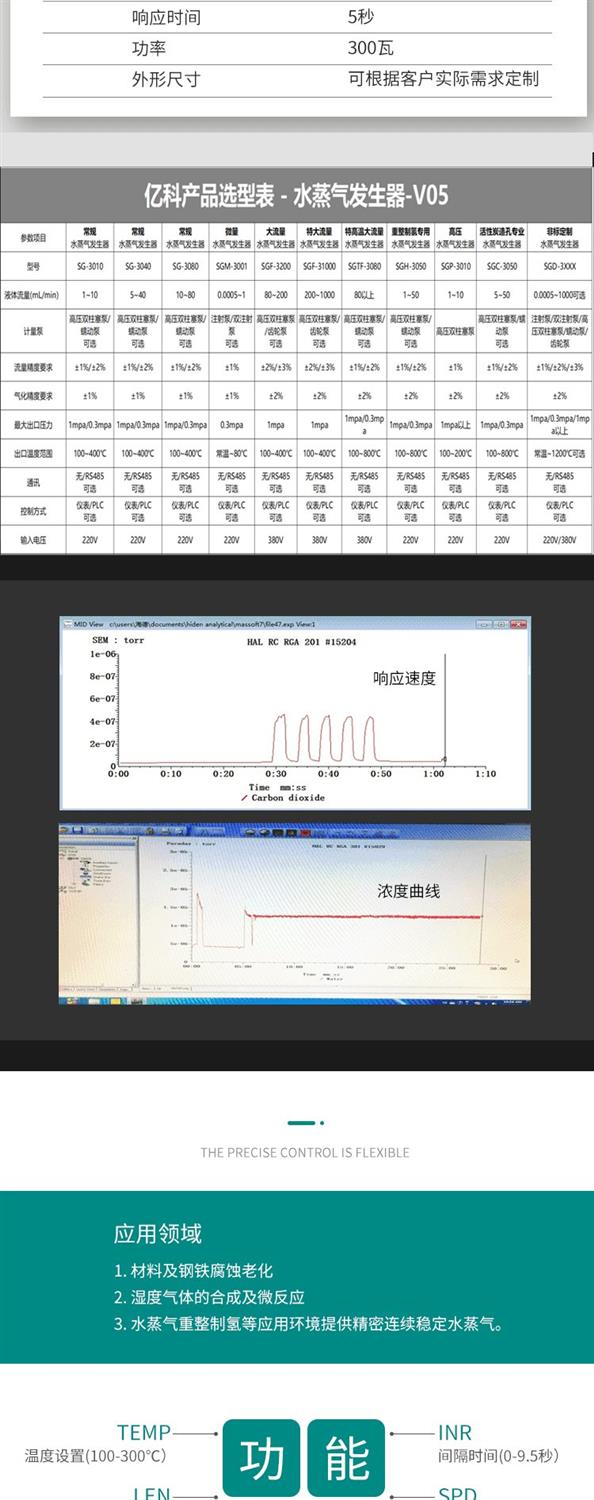Close the MID View window
Screen dimensions: 594x1500
click(x=519, y=624)
